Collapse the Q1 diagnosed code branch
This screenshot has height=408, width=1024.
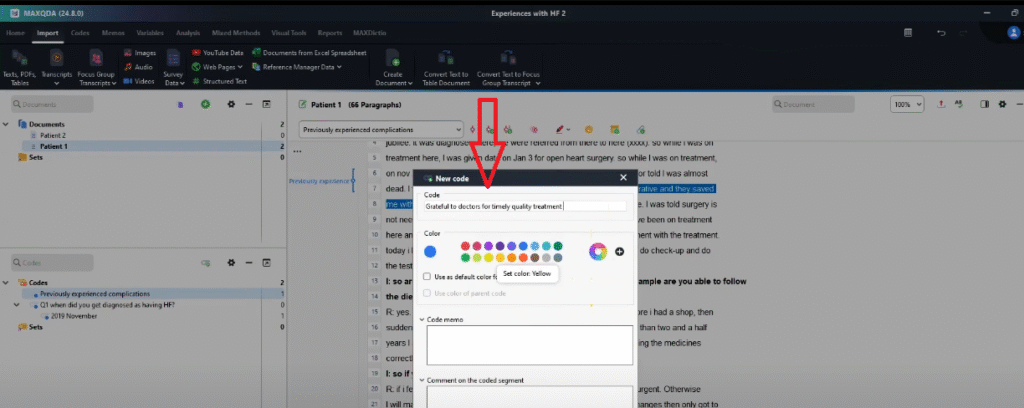tap(16, 305)
